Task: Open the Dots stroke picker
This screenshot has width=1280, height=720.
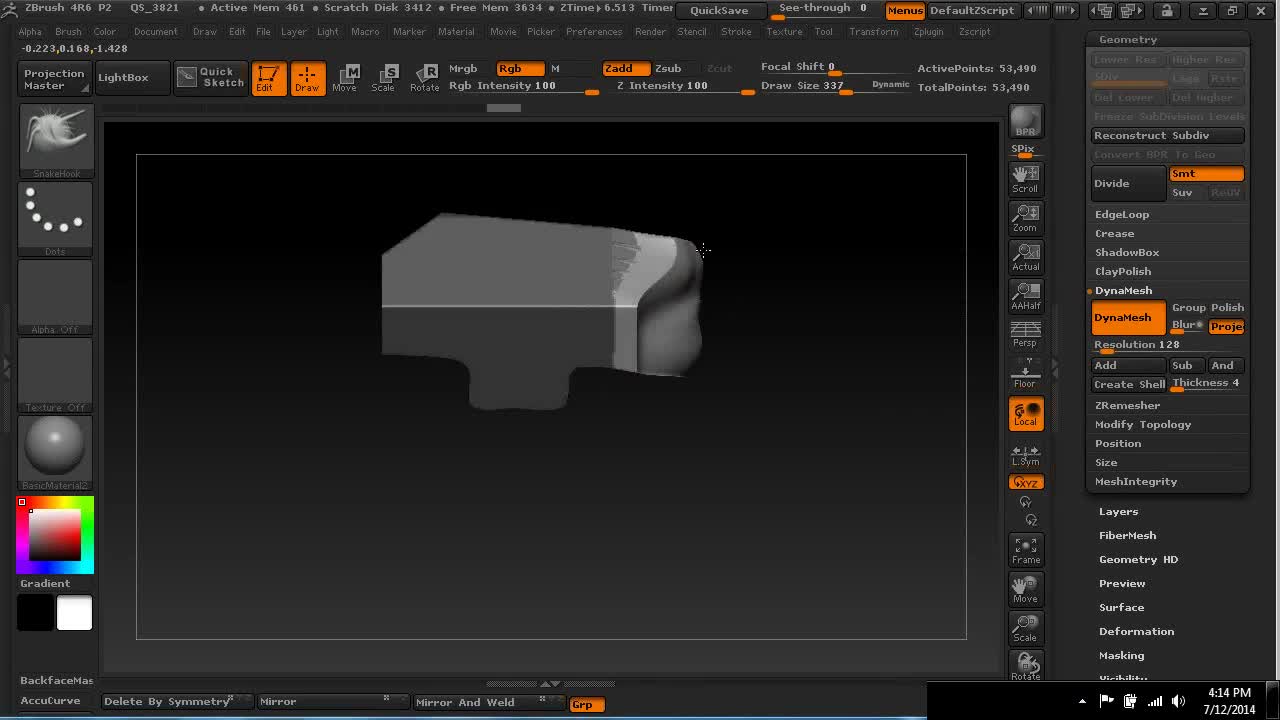Action: tap(56, 219)
